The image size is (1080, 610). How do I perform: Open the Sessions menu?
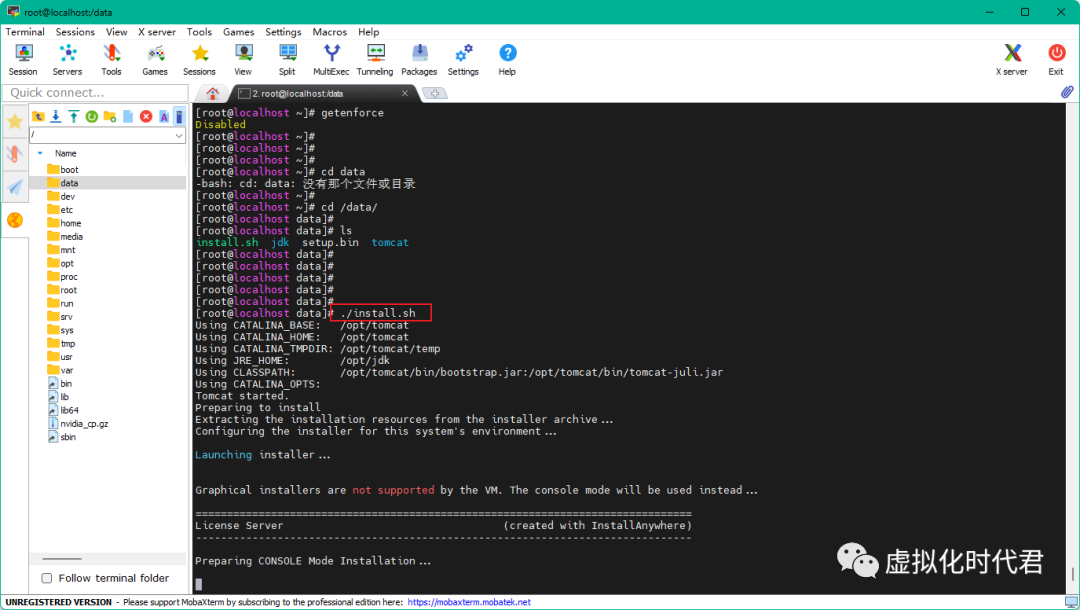click(x=75, y=32)
